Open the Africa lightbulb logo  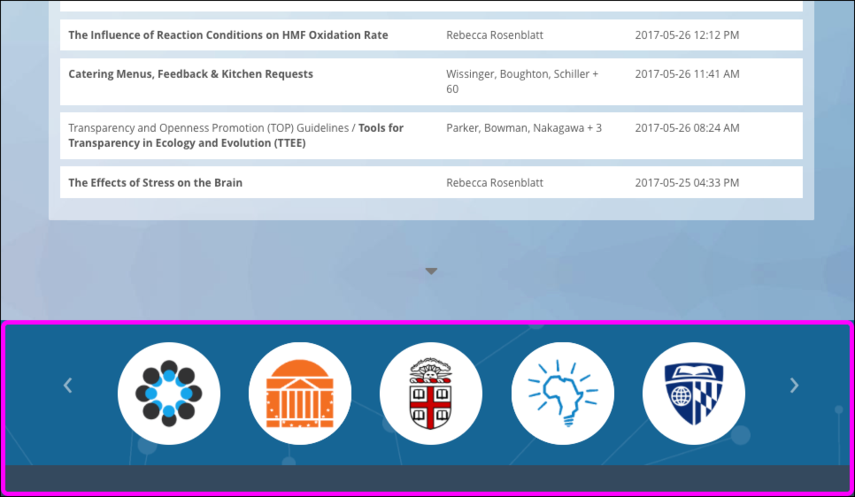562,393
